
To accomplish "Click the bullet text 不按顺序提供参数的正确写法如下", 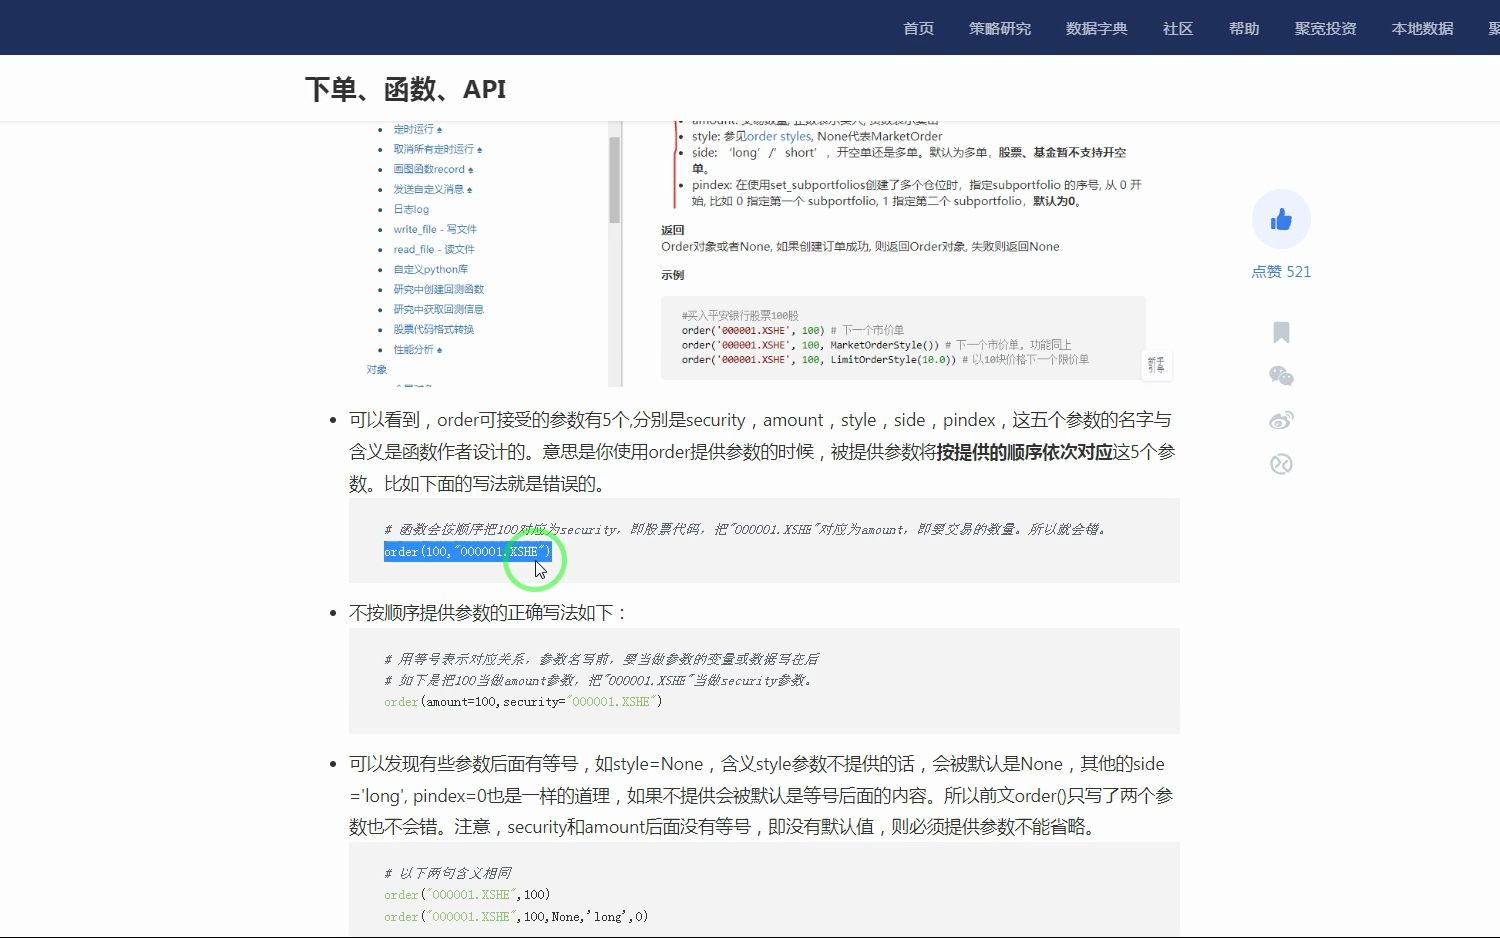I will (x=488, y=613).
